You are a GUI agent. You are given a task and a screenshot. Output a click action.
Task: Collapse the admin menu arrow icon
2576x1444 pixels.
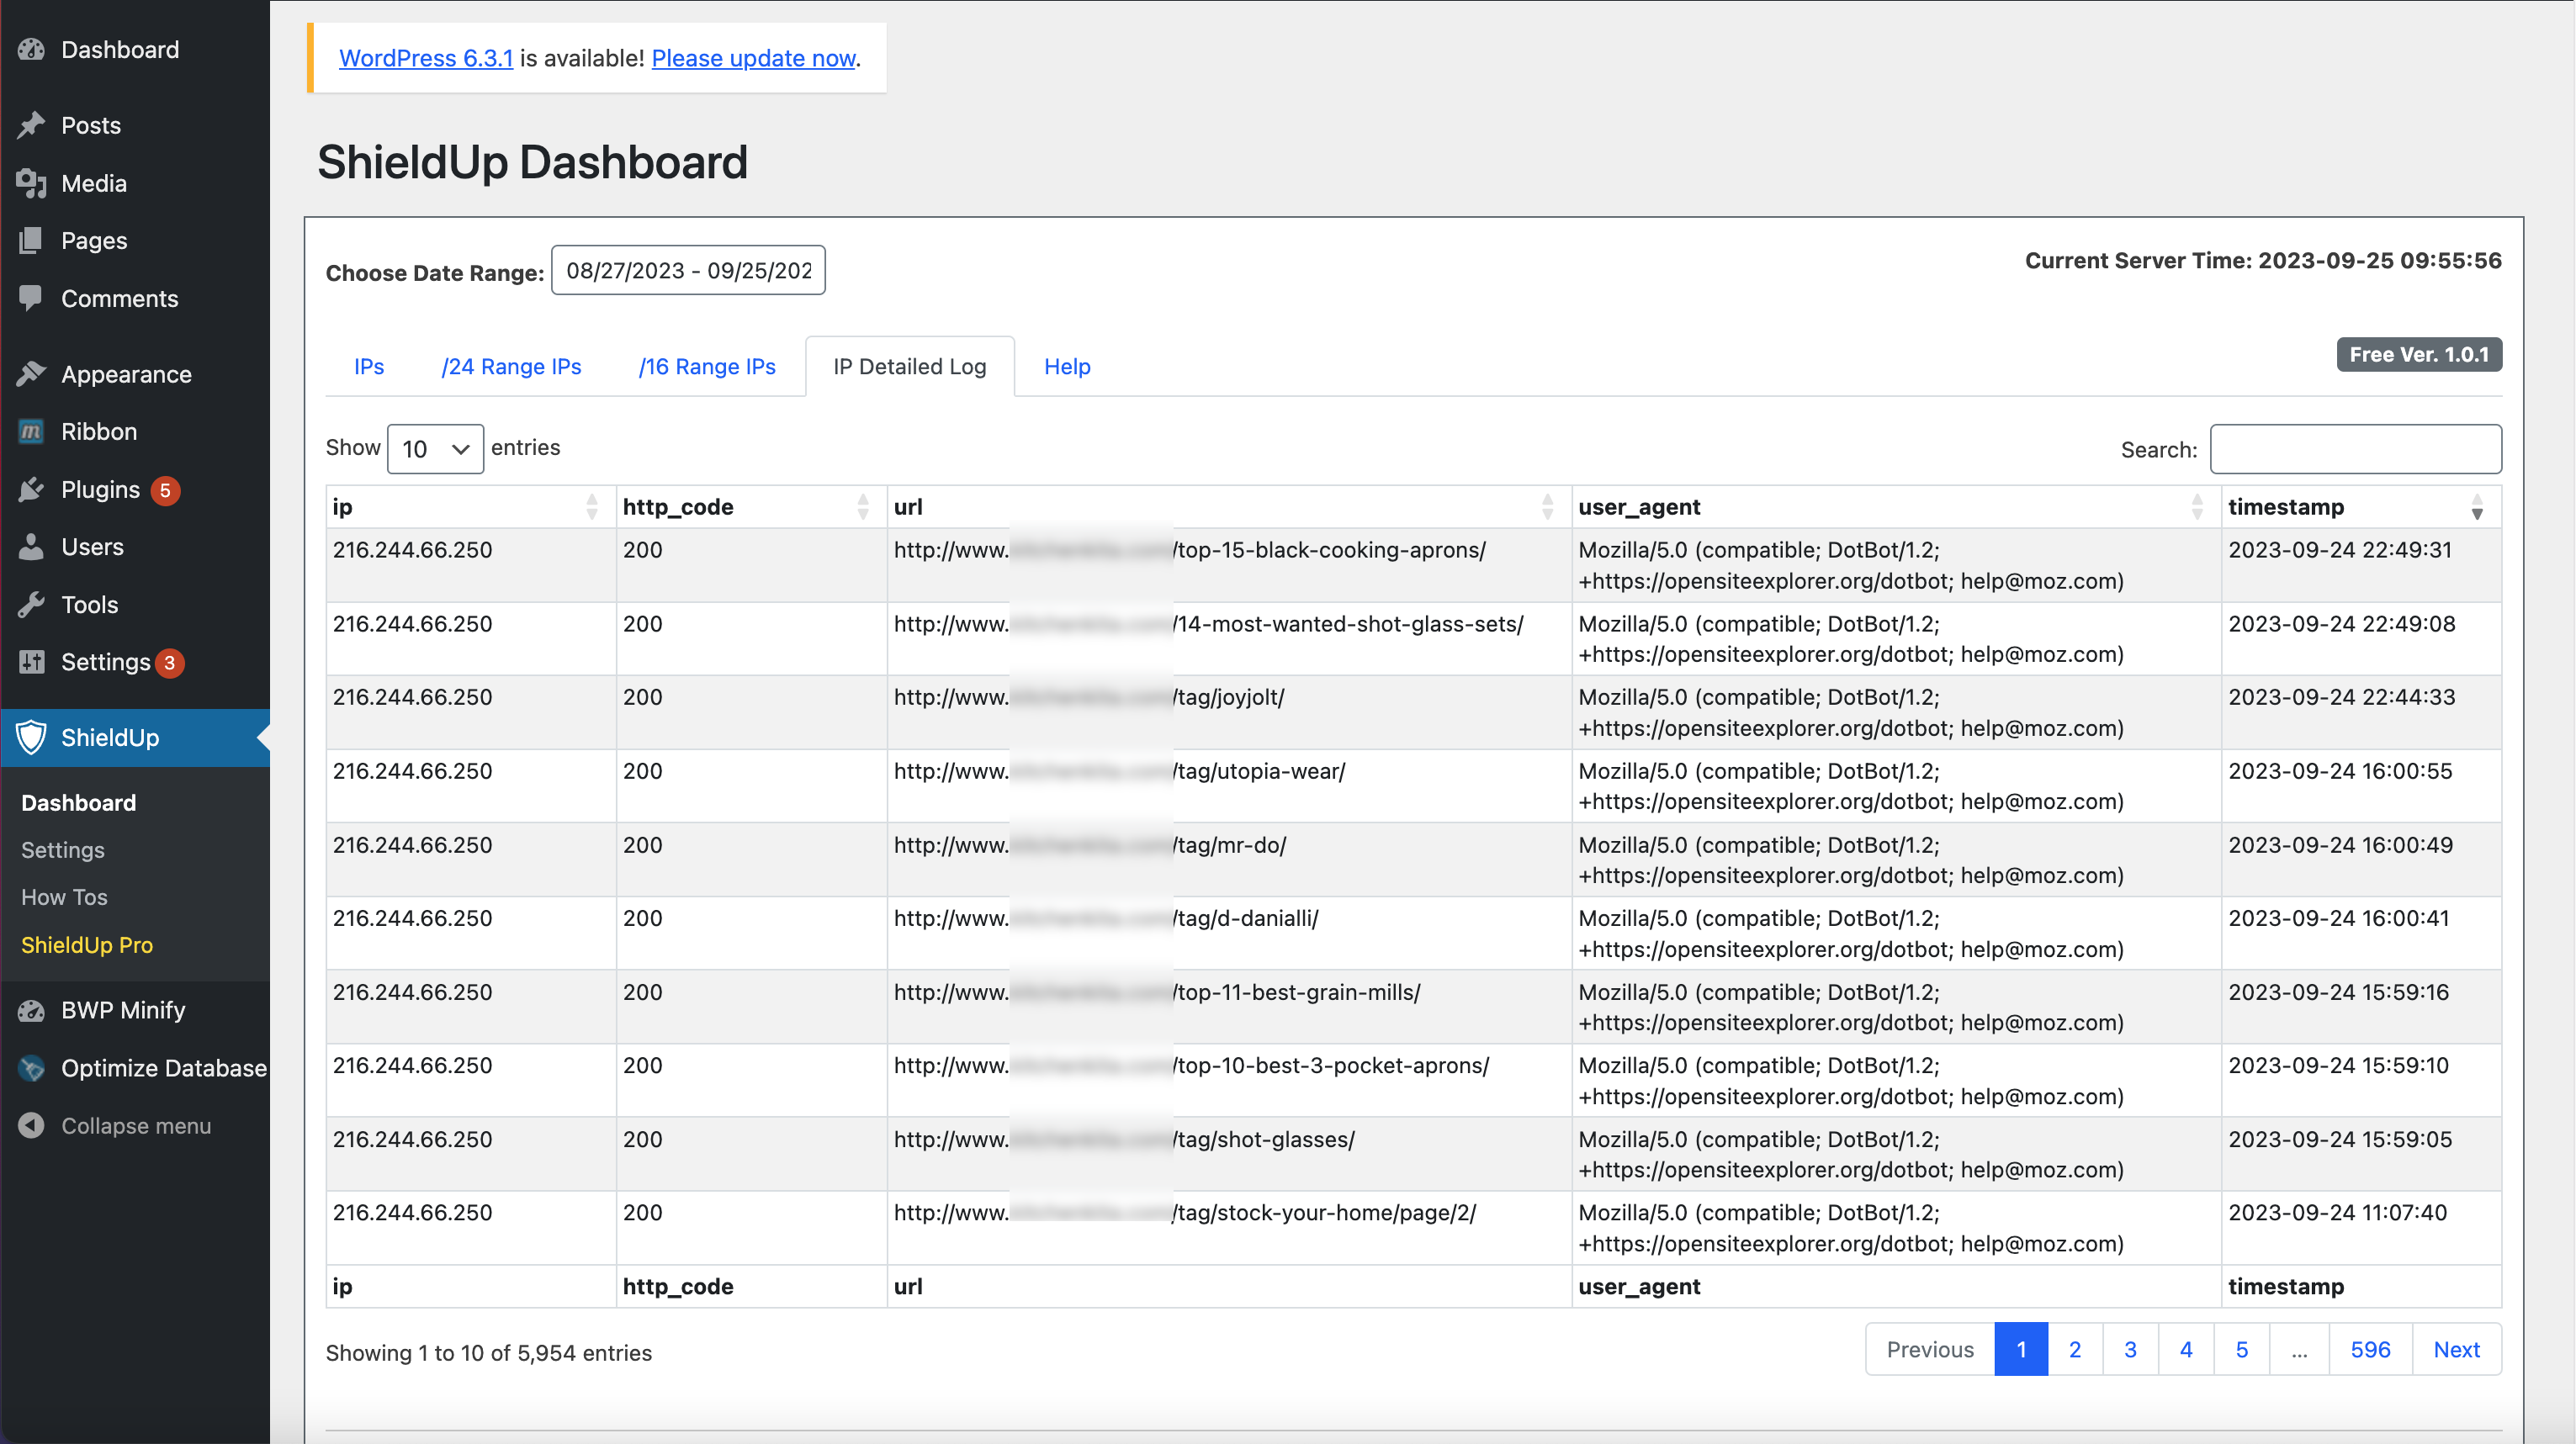(32, 1125)
